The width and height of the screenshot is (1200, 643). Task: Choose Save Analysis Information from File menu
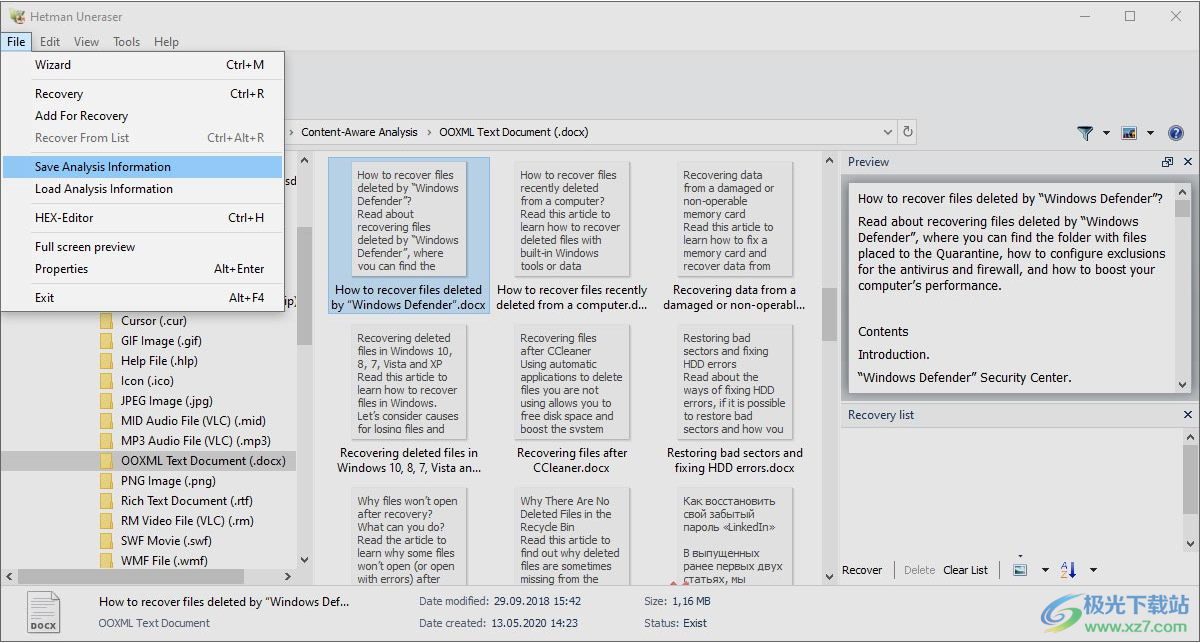coord(103,167)
